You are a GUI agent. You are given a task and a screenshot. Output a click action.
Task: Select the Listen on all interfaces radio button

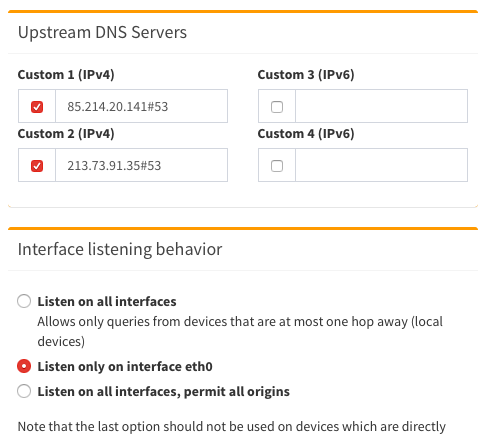24,301
